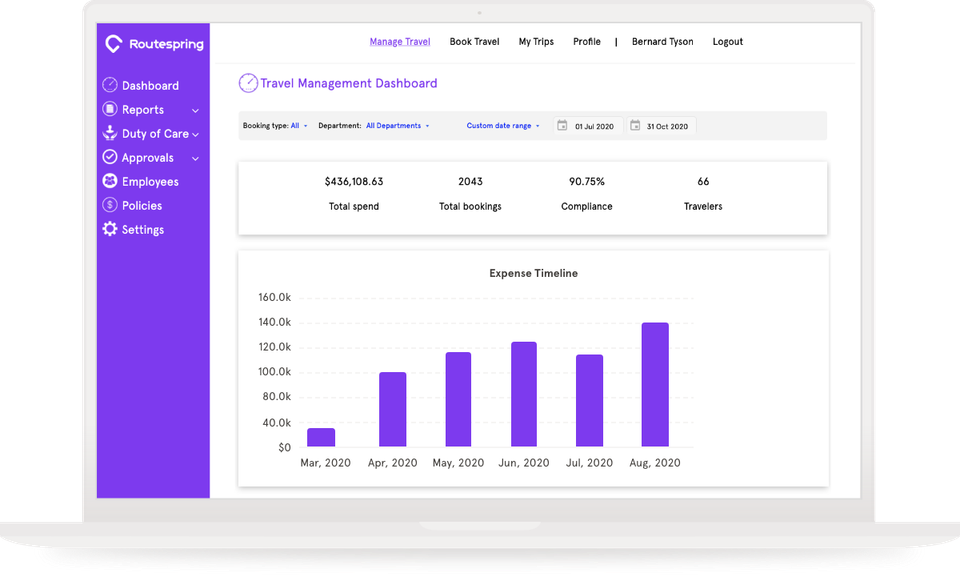
Task: Click the Employees people icon
Action: (110, 181)
